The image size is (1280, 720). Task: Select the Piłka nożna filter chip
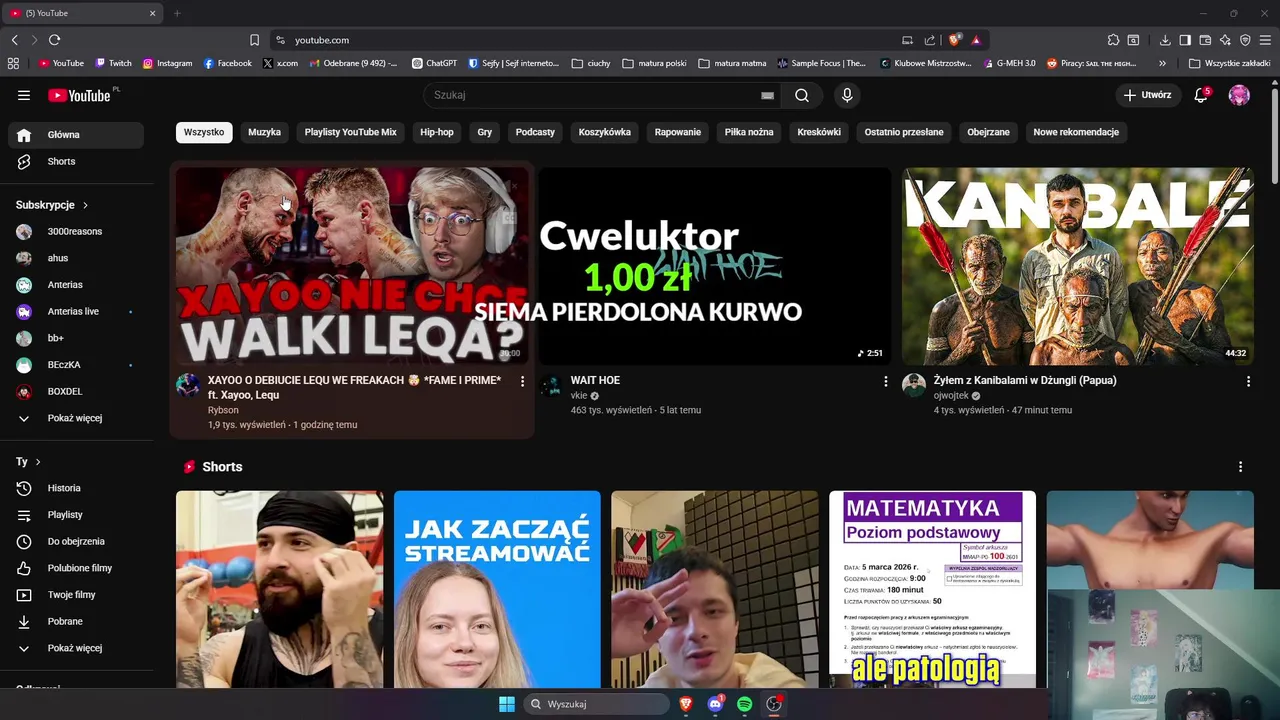pyautogui.click(x=749, y=132)
